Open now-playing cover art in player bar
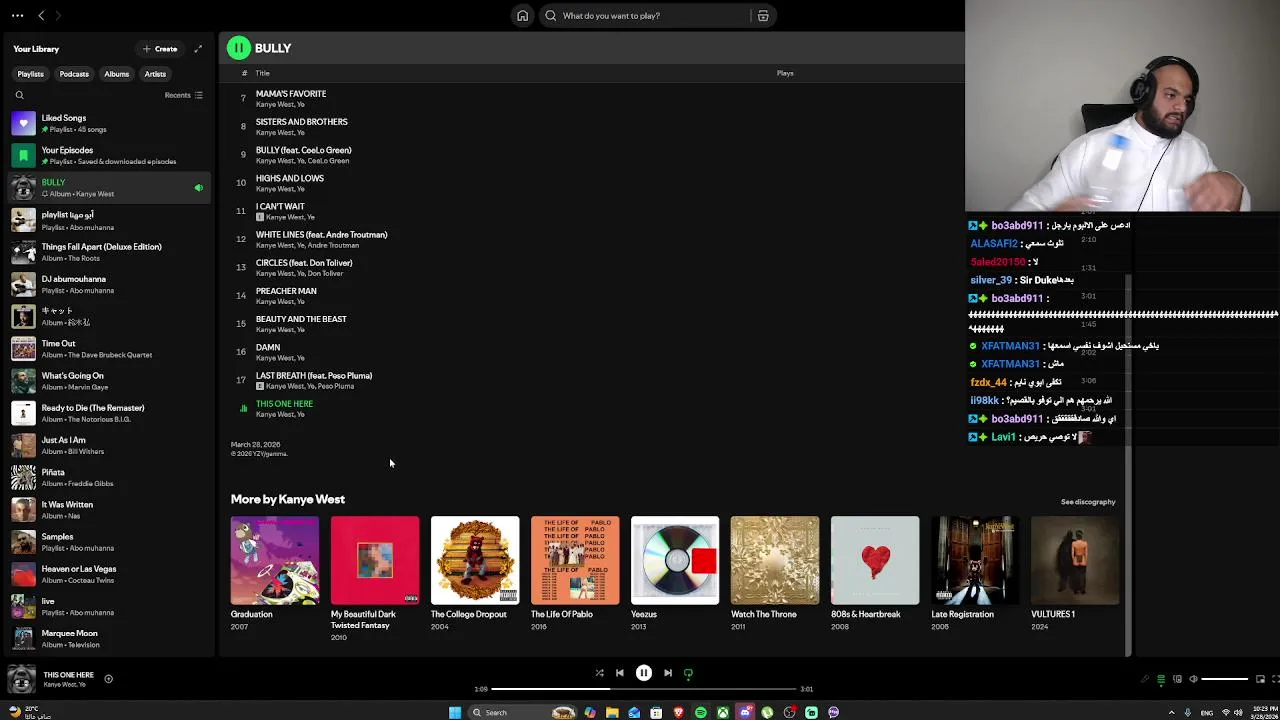 click(x=21, y=679)
